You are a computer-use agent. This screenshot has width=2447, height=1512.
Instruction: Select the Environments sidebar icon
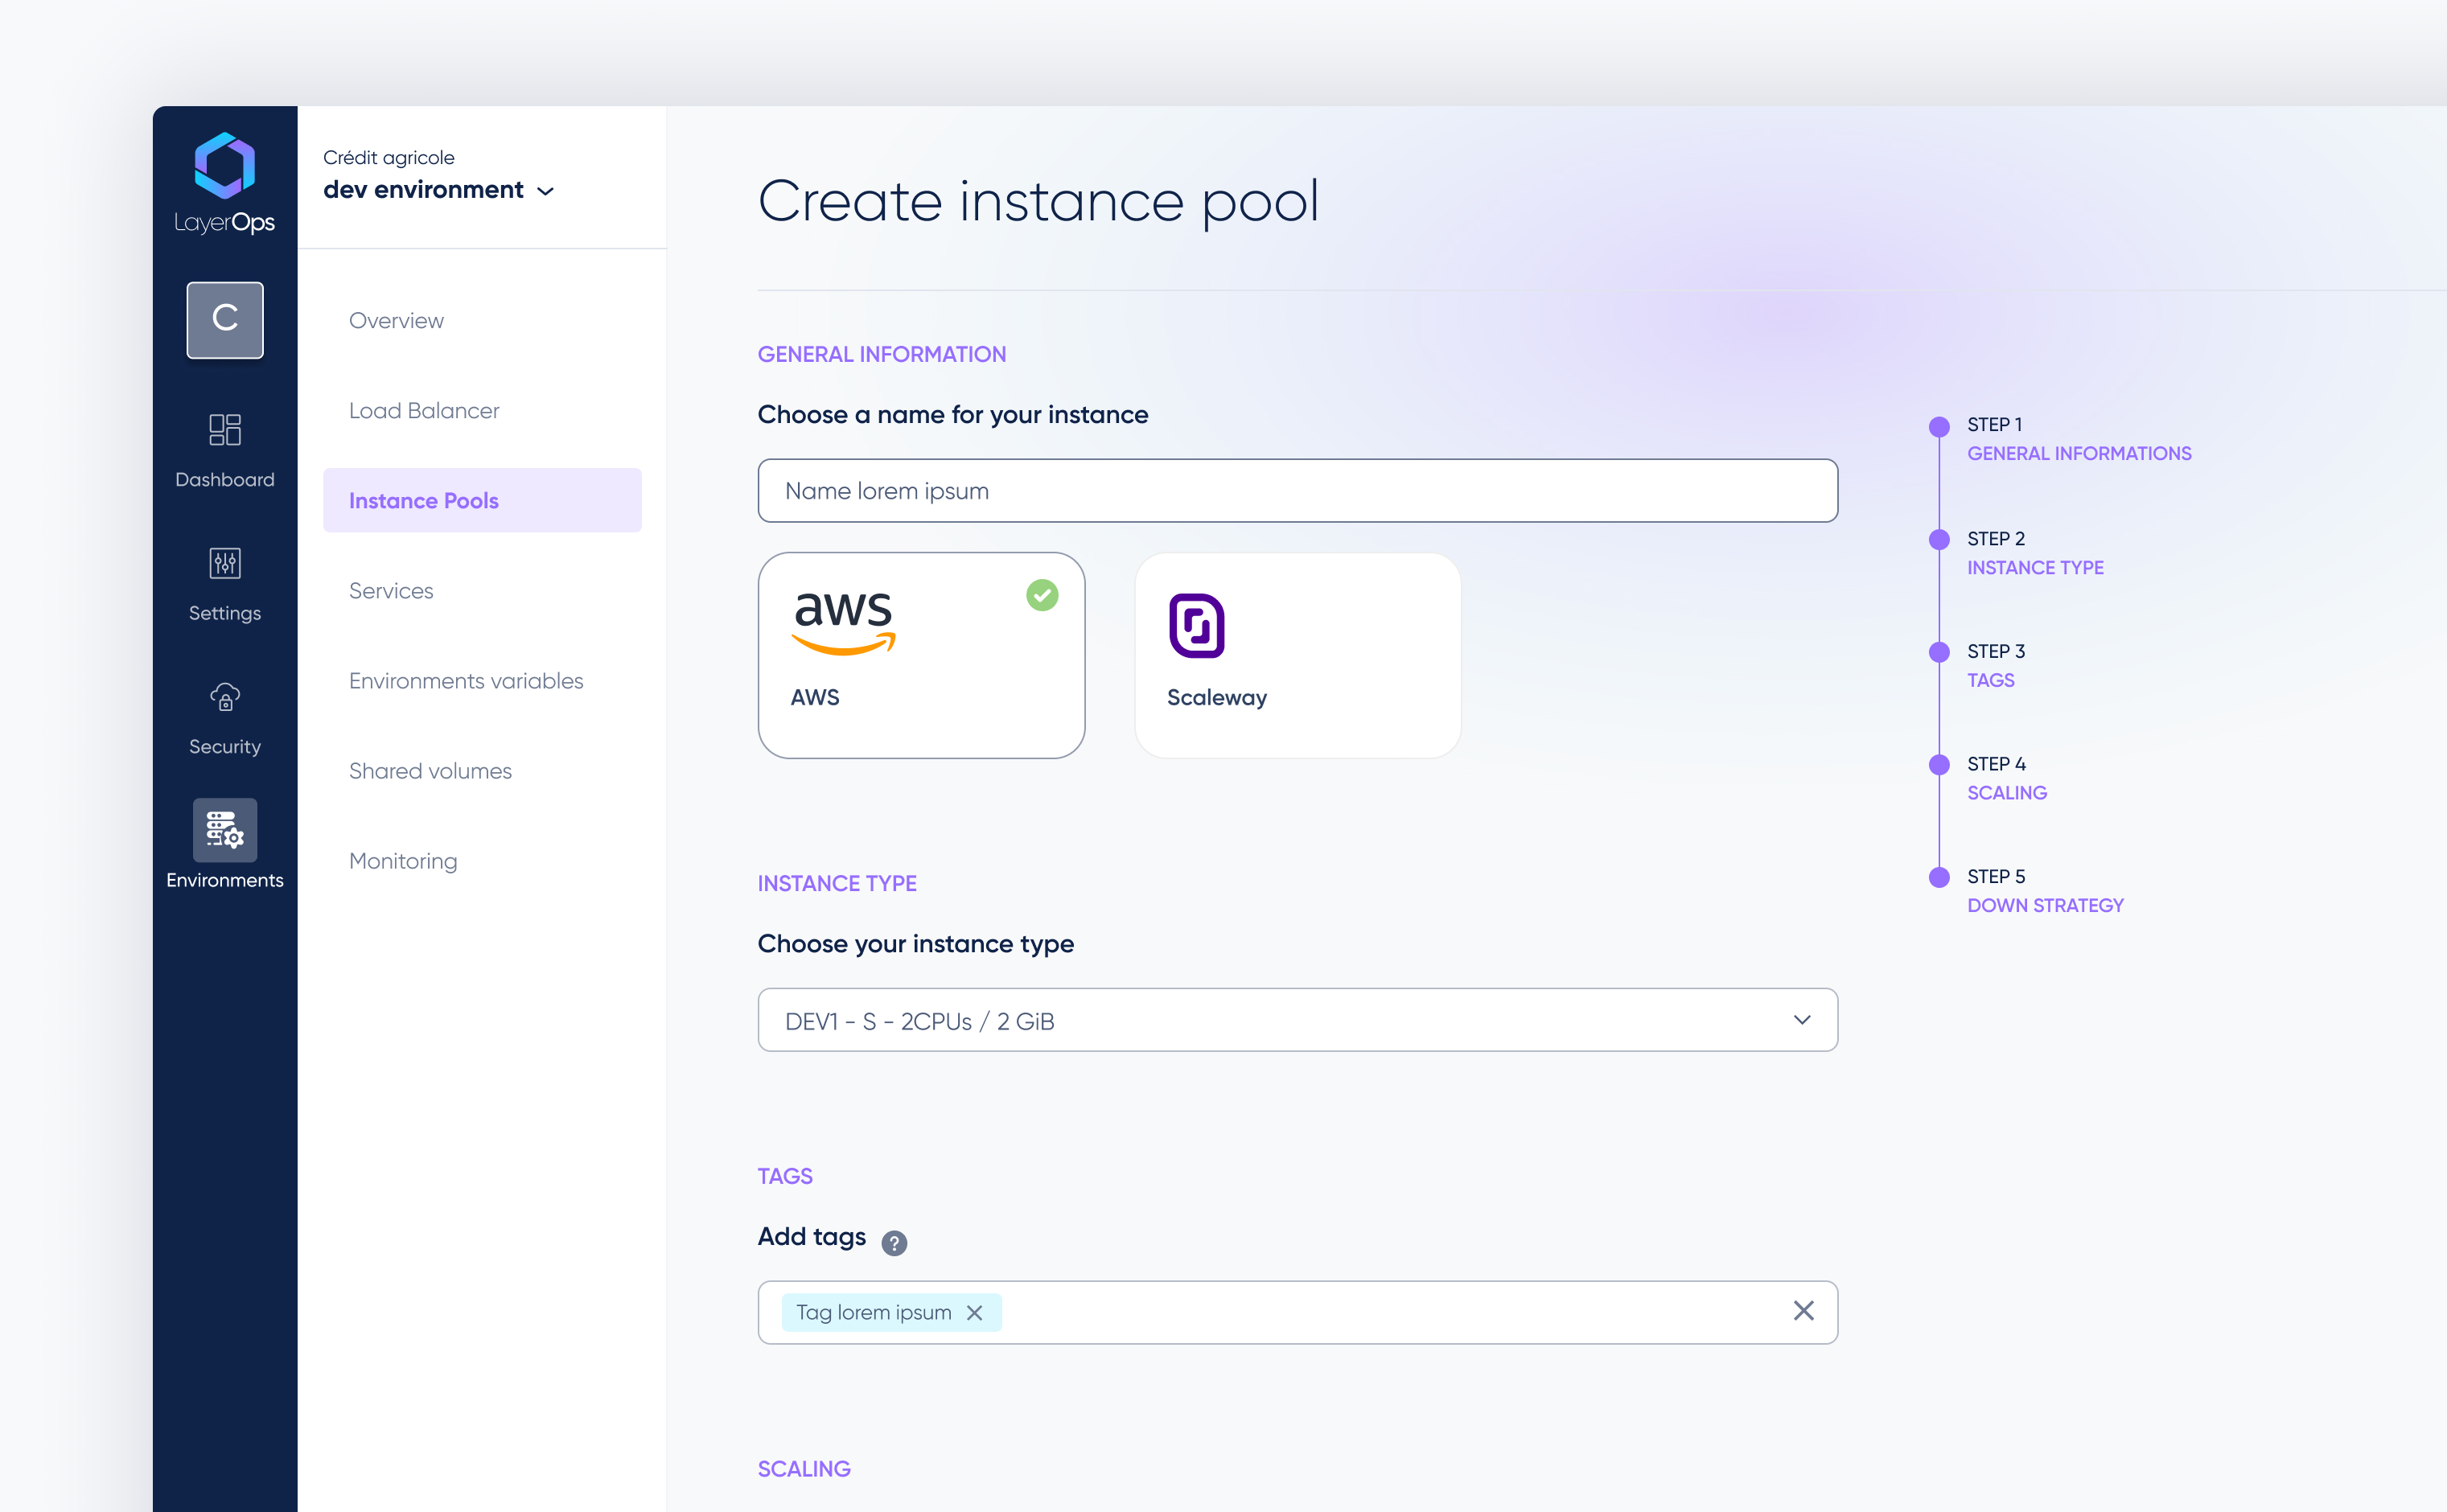point(224,830)
